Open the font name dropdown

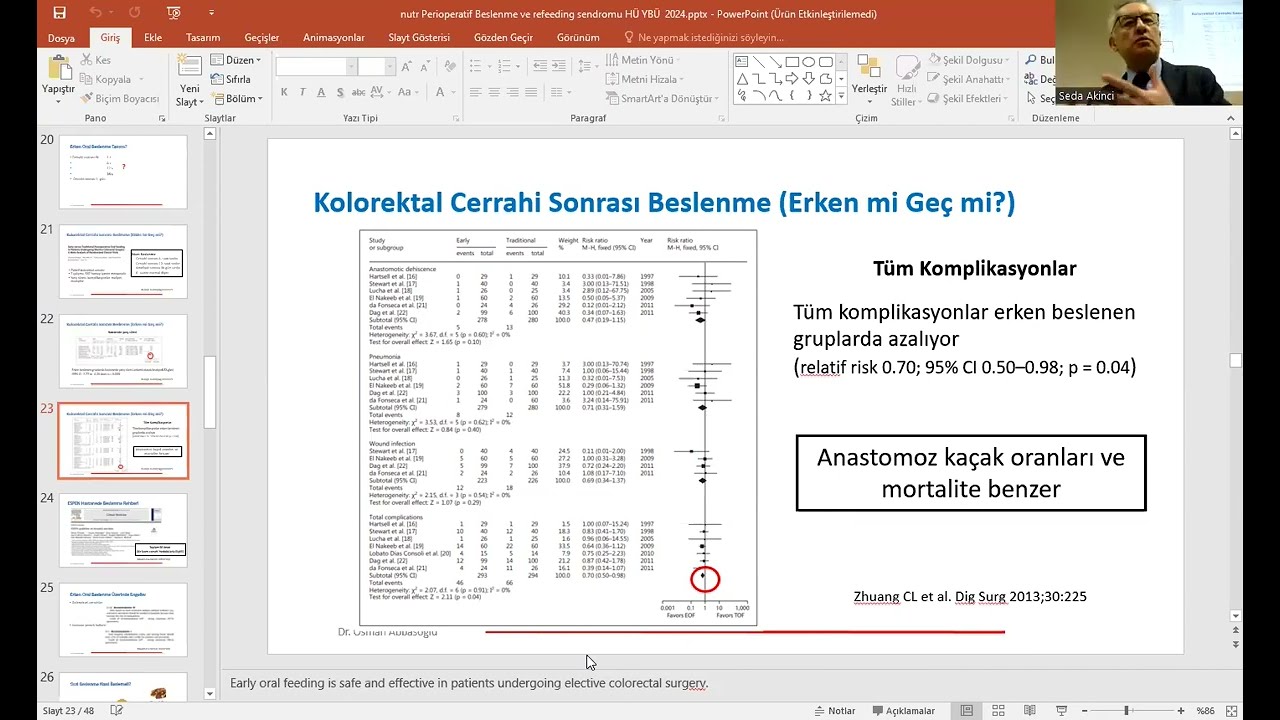(x=351, y=67)
